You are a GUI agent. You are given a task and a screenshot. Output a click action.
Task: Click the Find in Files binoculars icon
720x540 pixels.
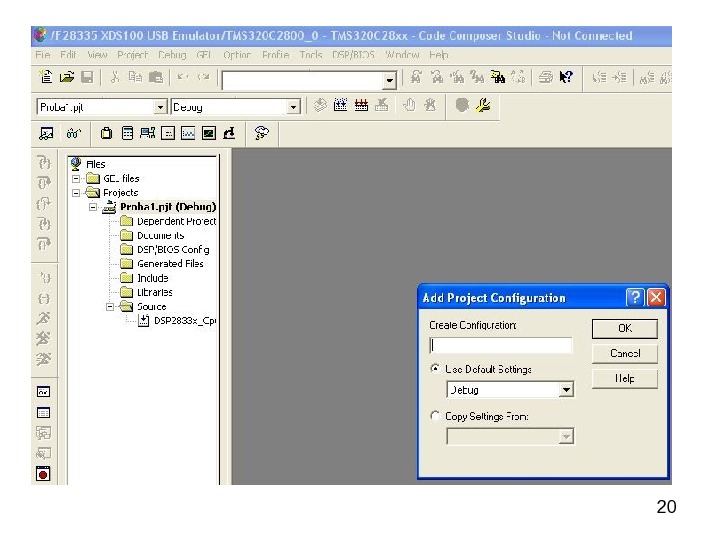click(497, 77)
